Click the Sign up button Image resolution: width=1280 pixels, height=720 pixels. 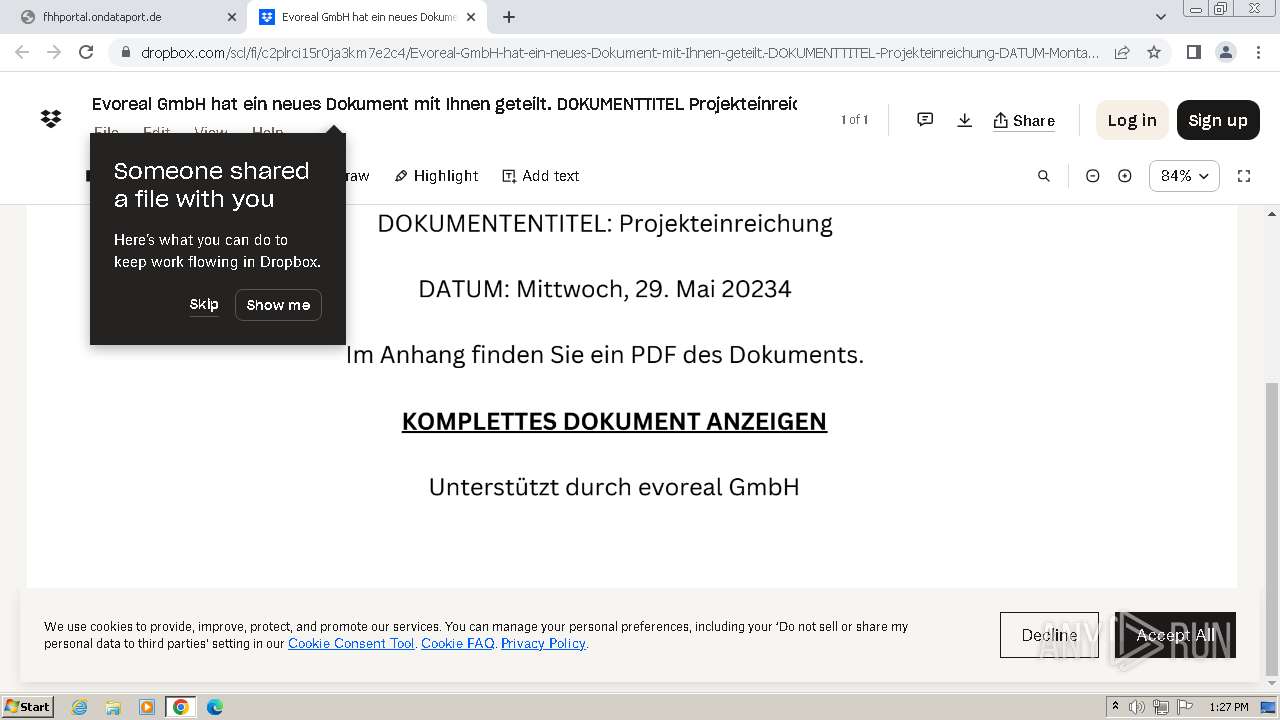[x=1218, y=120]
